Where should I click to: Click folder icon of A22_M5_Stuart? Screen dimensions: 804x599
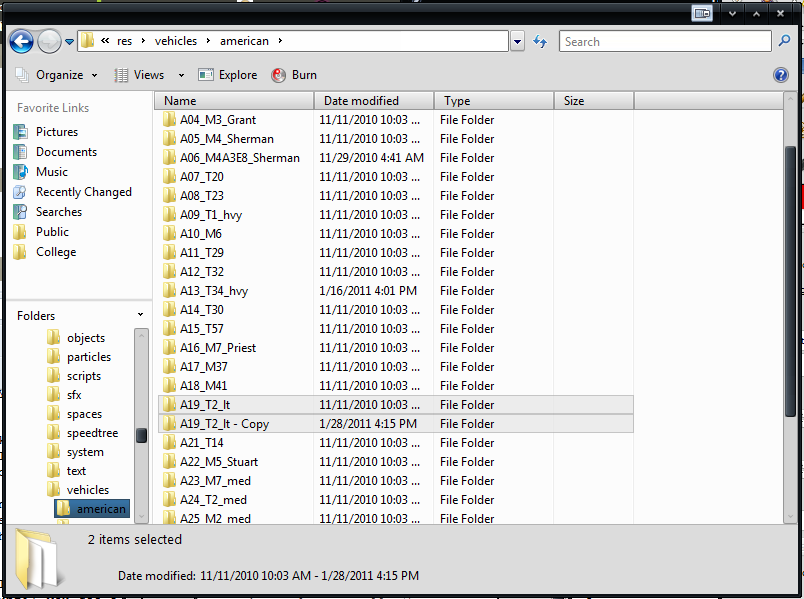point(169,461)
